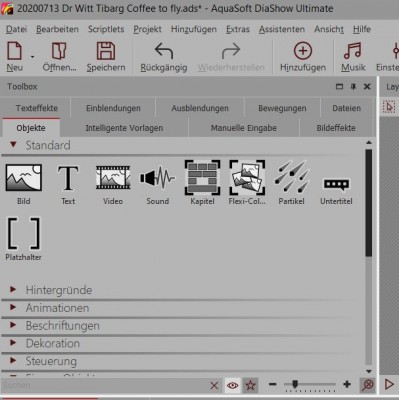The height and width of the screenshot is (400, 399).
Task: Click the Suchen search field
Action: pyautogui.click(x=105, y=385)
